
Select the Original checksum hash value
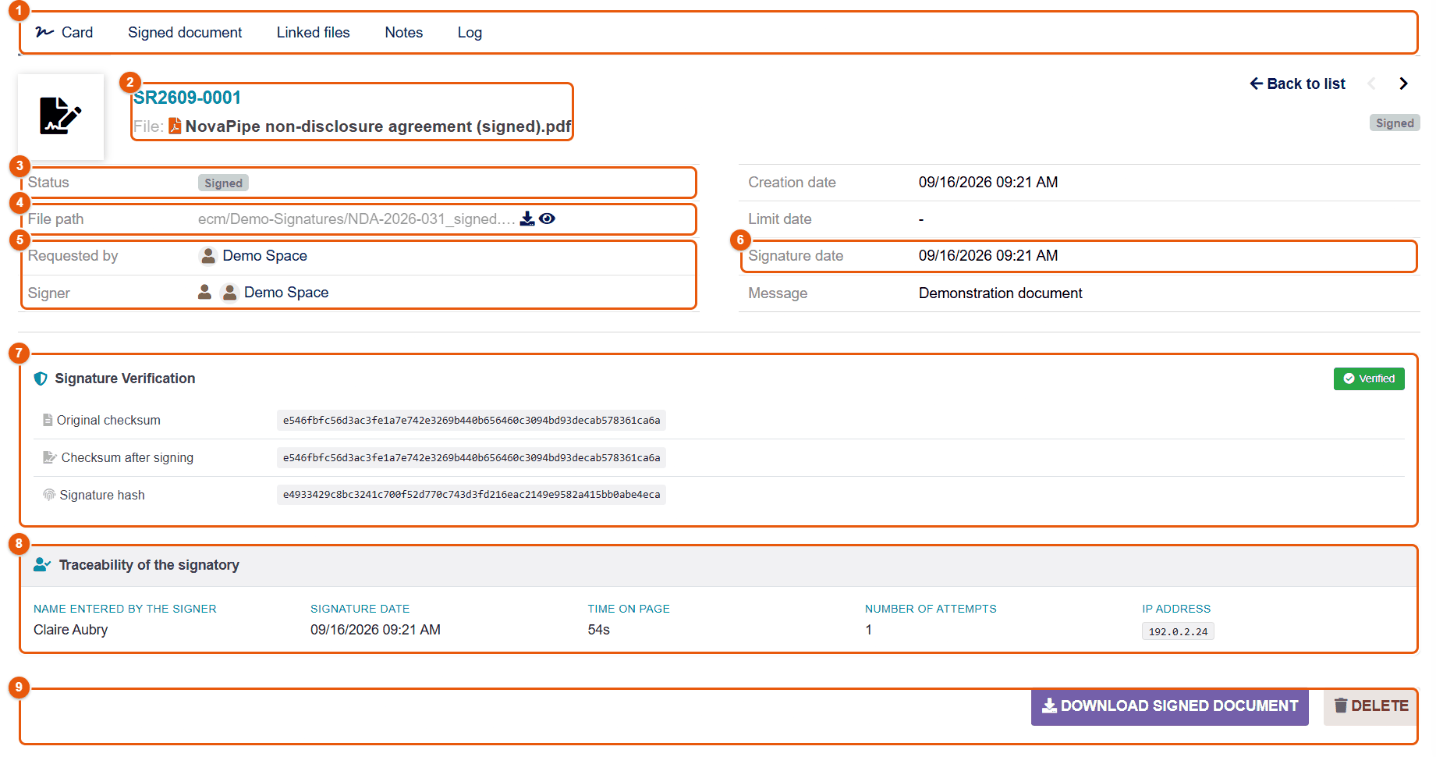tap(471, 421)
